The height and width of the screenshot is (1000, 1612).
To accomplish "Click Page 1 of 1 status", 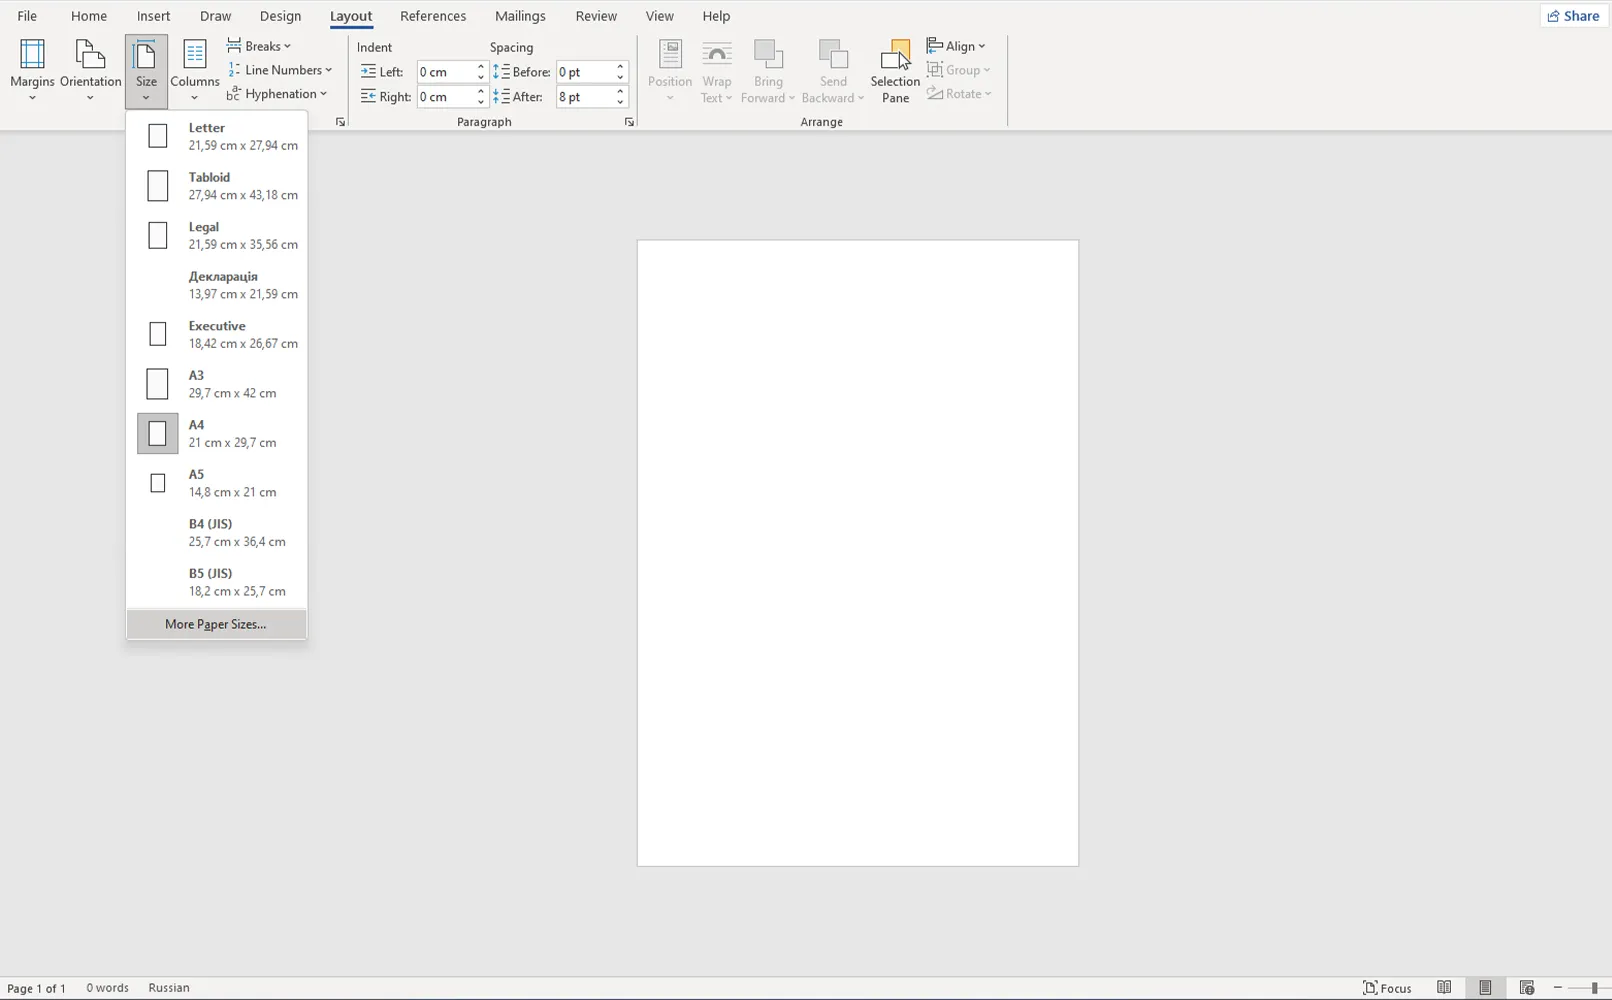I will pyautogui.click(x=37, y=988).
